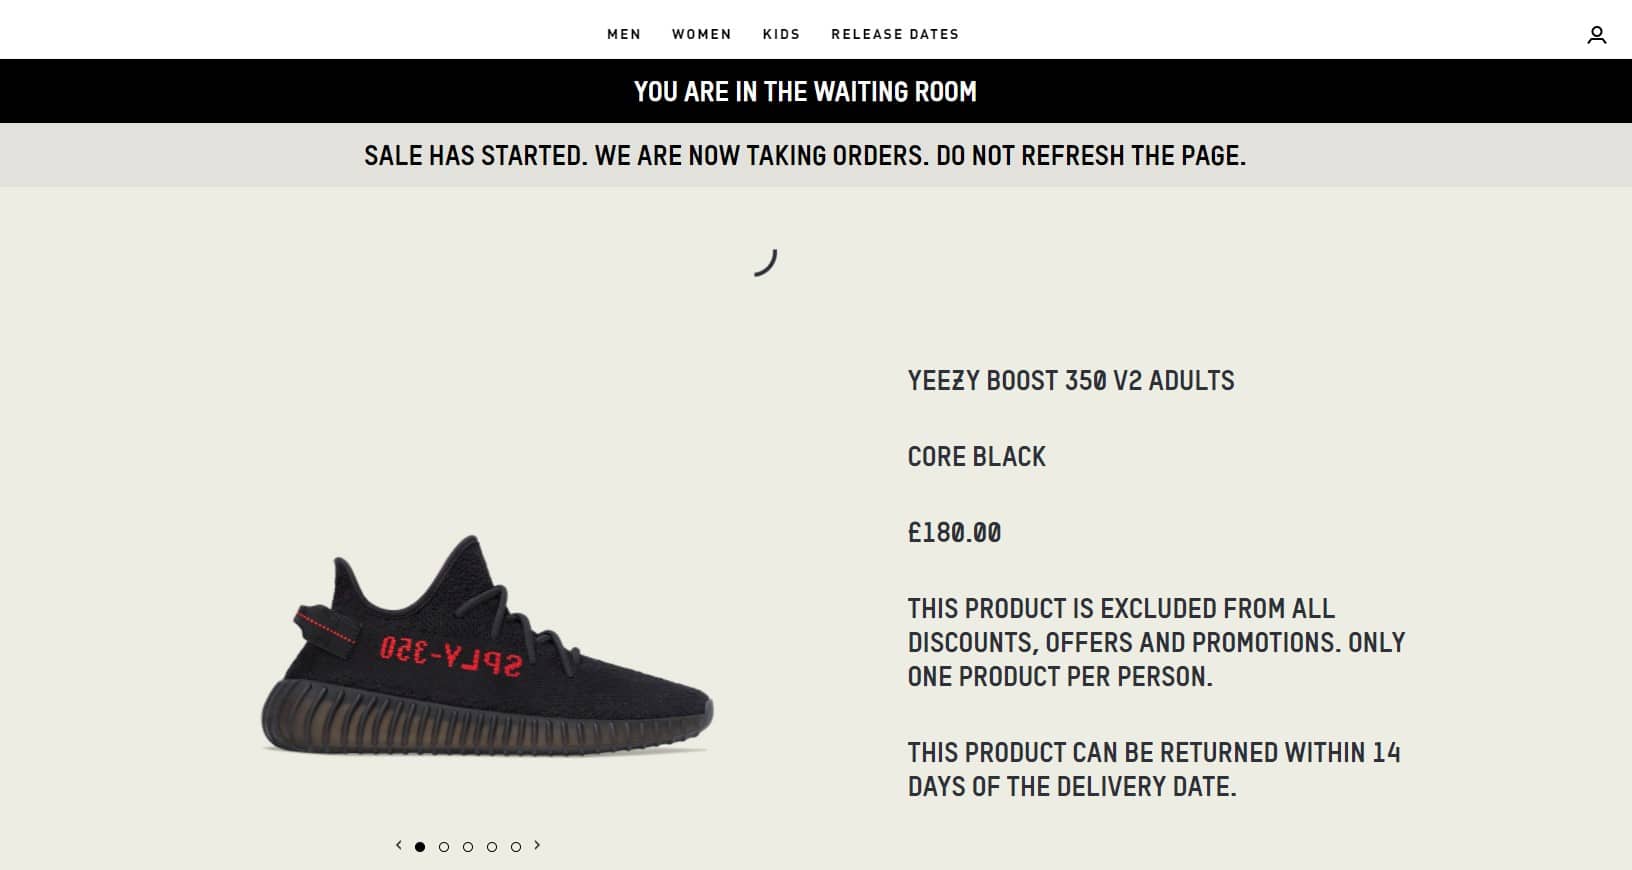Click the £180.00 price text
Image resolution: width=1632 pixels, height=870 pixels.
click(954, 533)
